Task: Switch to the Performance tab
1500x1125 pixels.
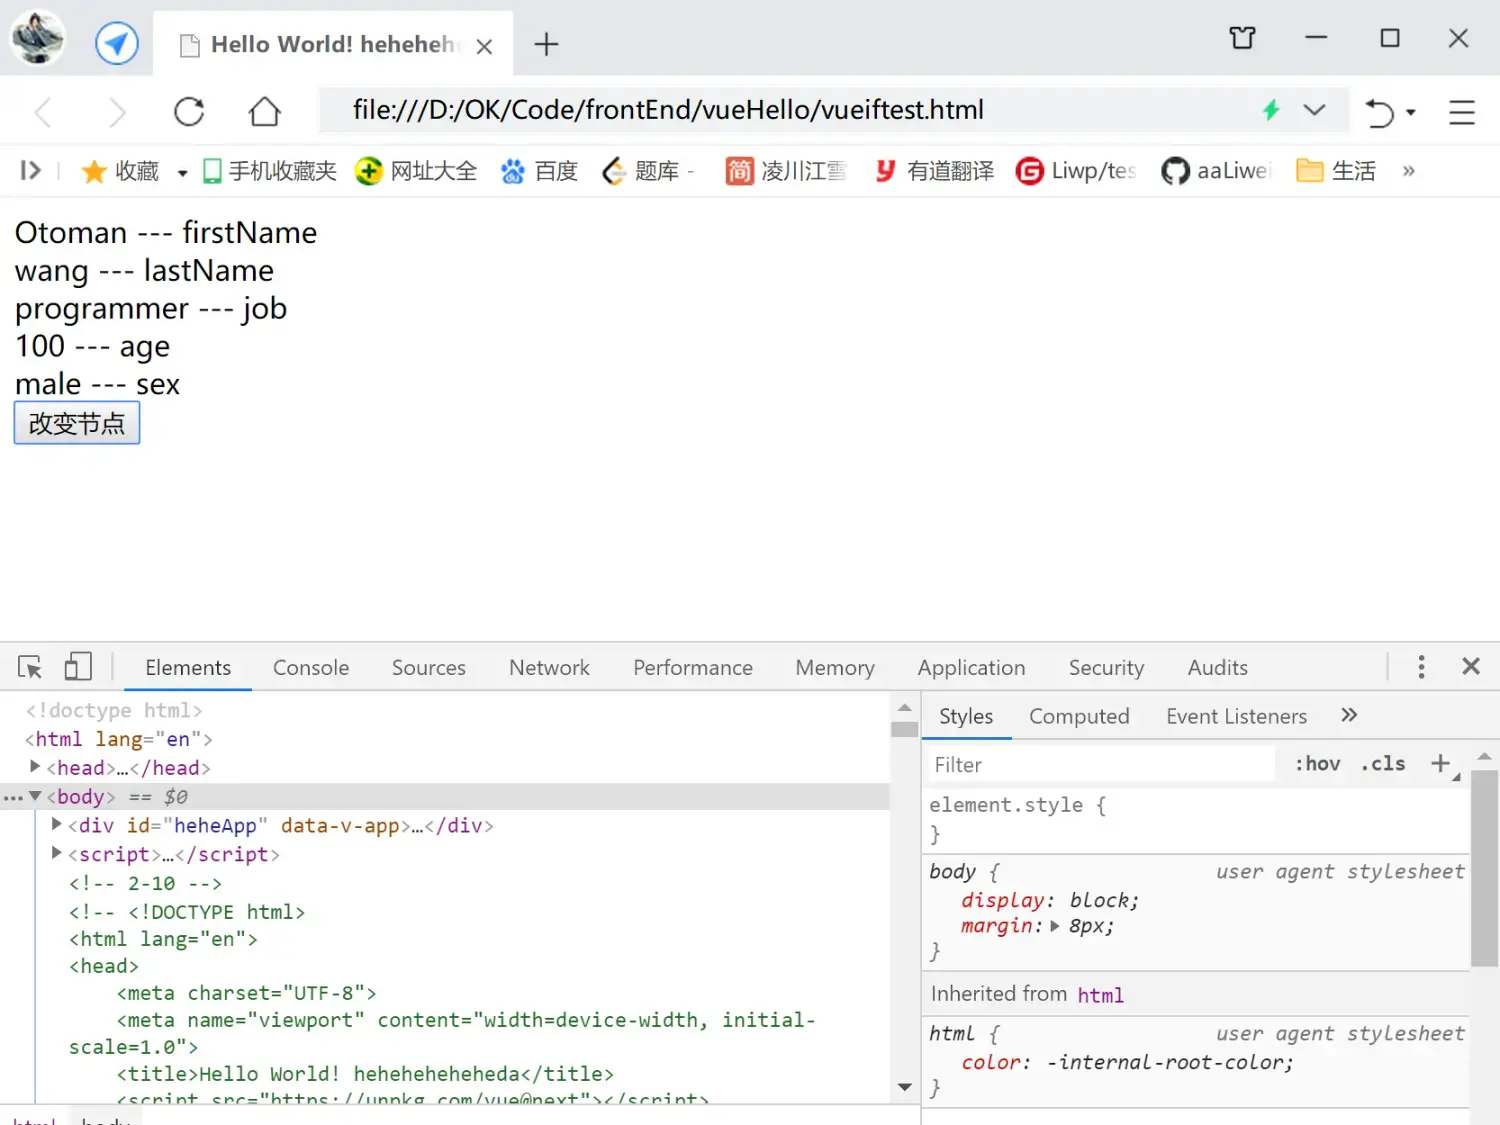Action: tap(693, 667)
